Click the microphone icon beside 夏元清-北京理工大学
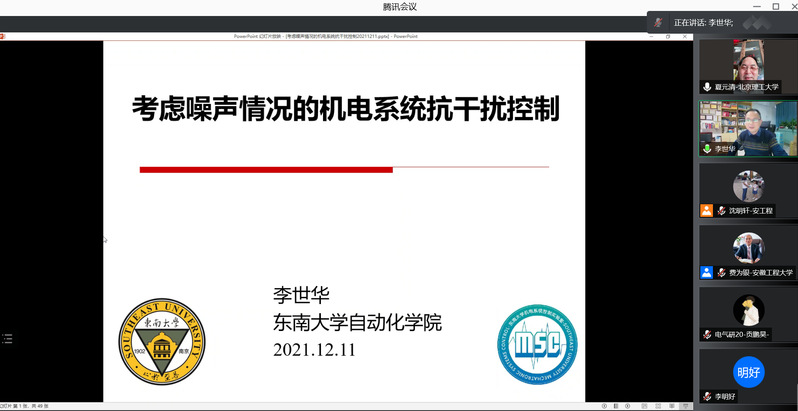Viewport: 798px width, 411px height. coord(707,87)
